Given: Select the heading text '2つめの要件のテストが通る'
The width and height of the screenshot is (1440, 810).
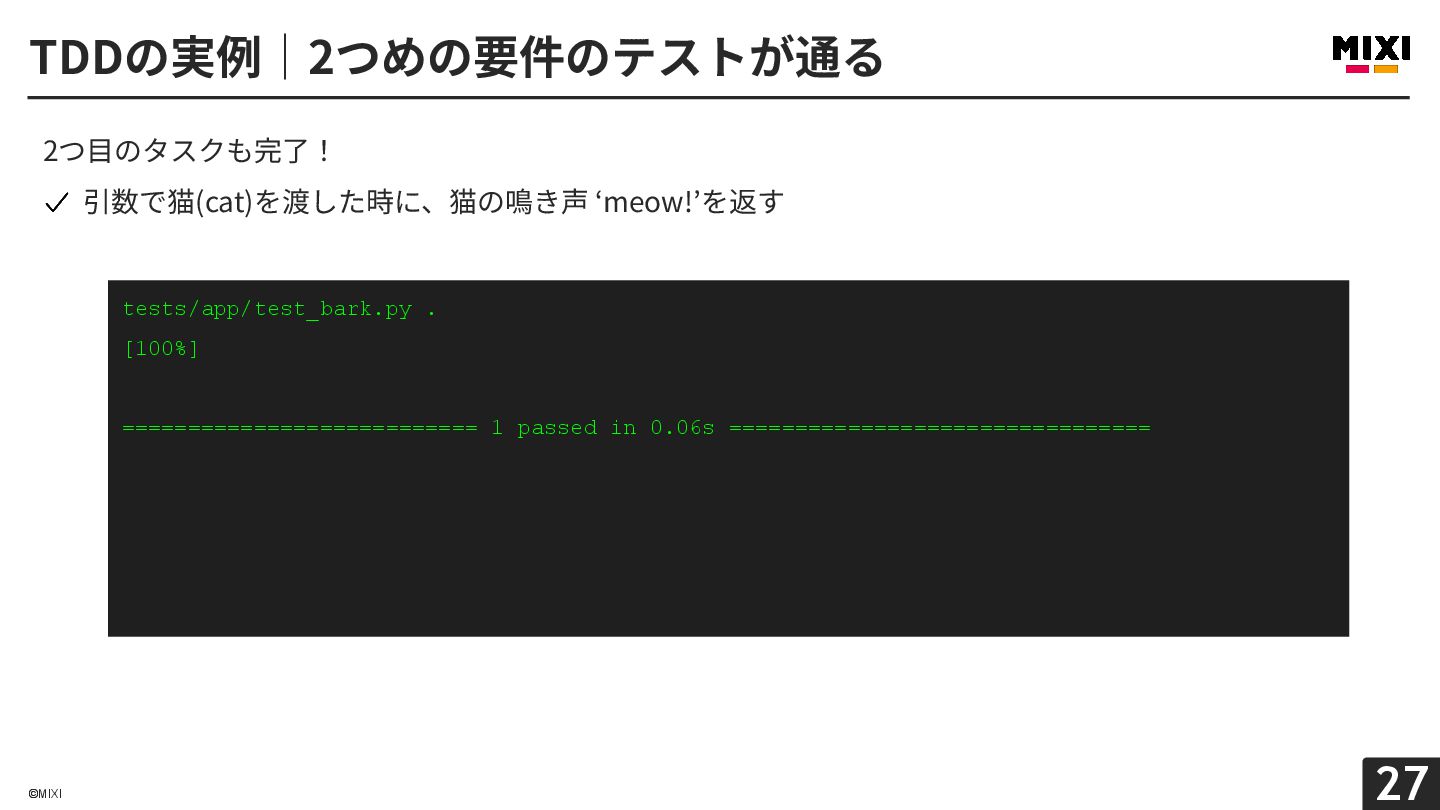Looking at the screenshot, I should (596, 57).
